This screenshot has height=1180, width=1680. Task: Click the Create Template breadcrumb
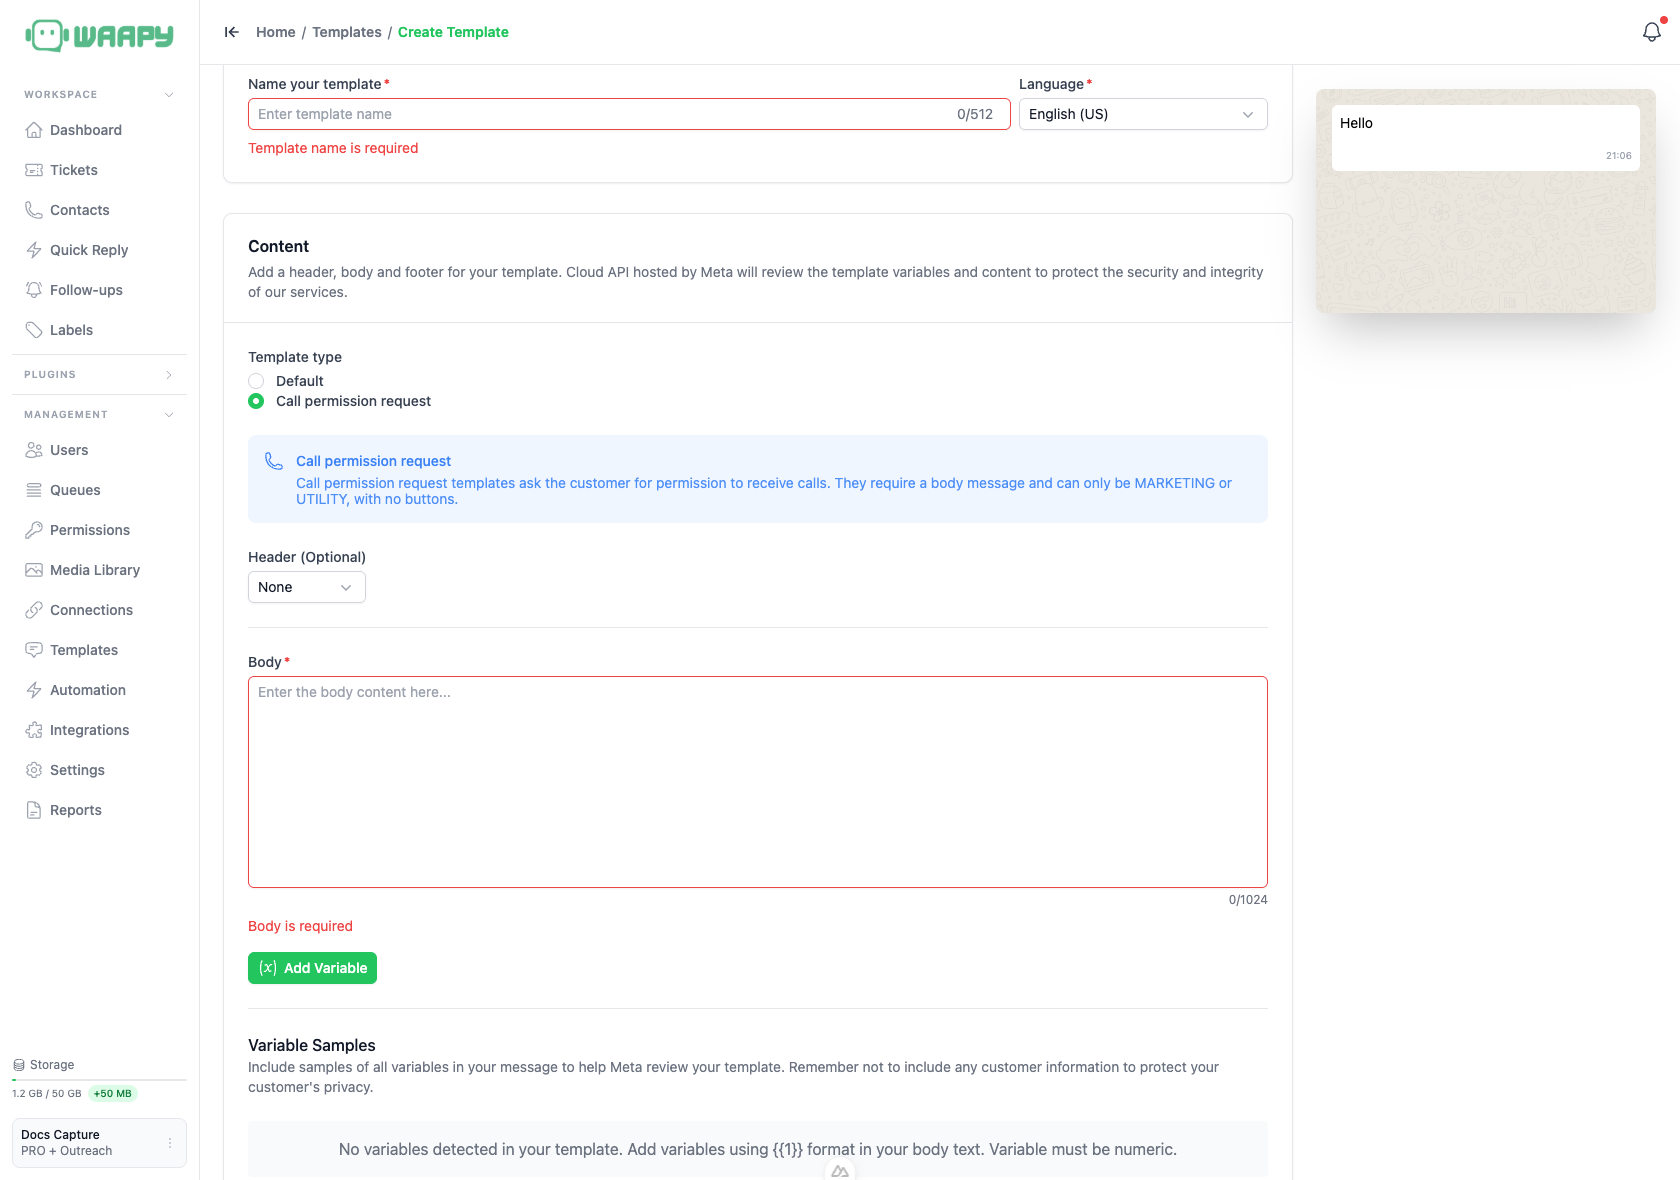pos(453,32)
